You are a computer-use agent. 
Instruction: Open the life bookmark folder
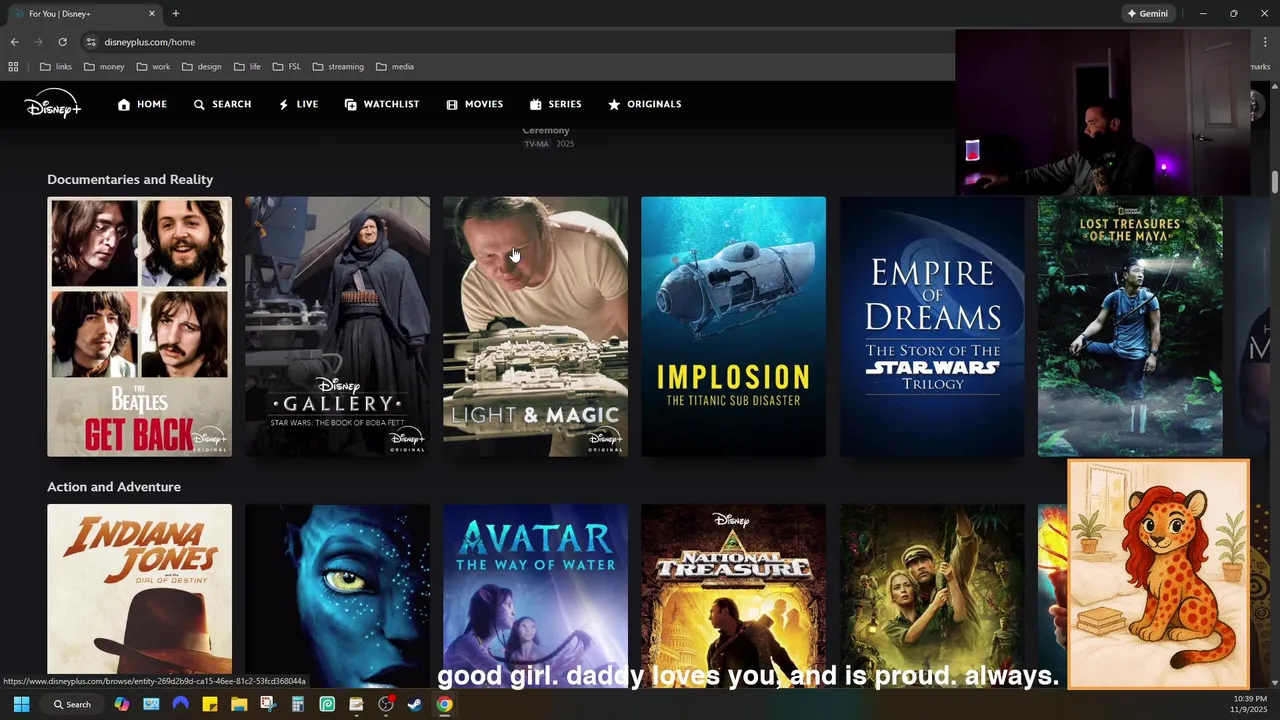point(247,67)
